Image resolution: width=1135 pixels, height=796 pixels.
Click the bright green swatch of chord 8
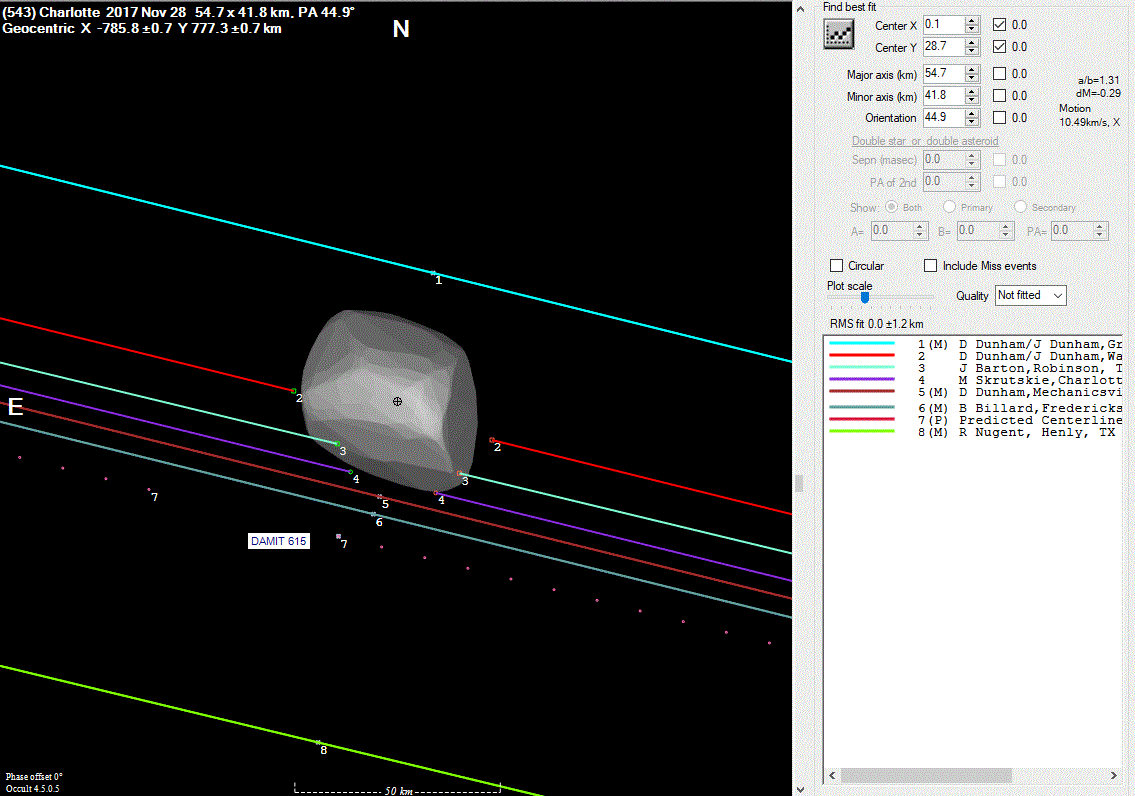pos(862,431)
